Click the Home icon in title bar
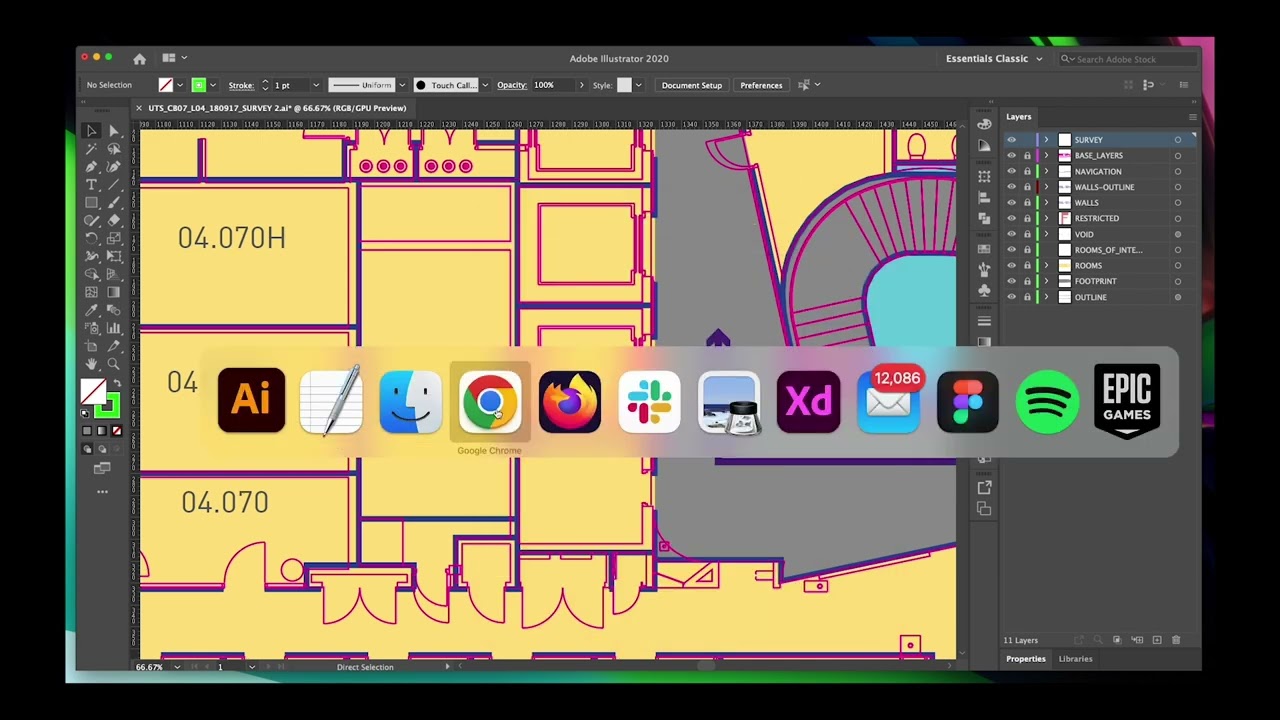Image resolution: width=1280 pixels, height=720 pixels. coord(139,59)
